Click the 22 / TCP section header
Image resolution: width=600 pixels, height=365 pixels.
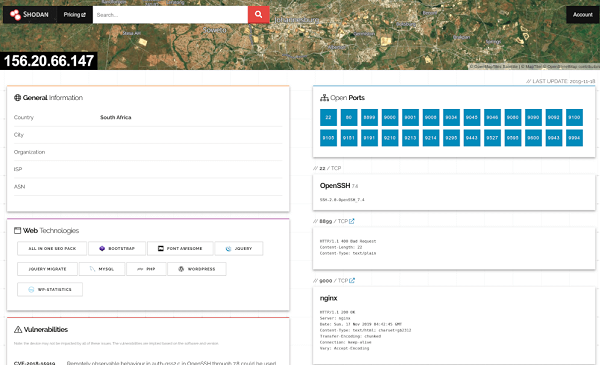pyautogui.click(x=327, y=168)
